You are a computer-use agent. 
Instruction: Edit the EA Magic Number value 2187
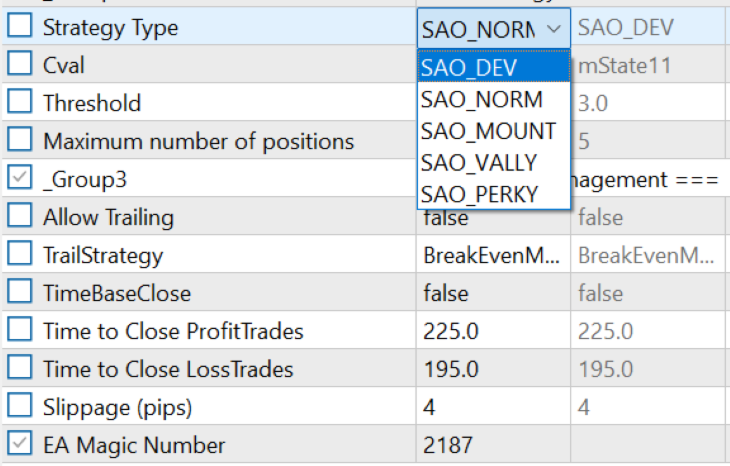491,445
